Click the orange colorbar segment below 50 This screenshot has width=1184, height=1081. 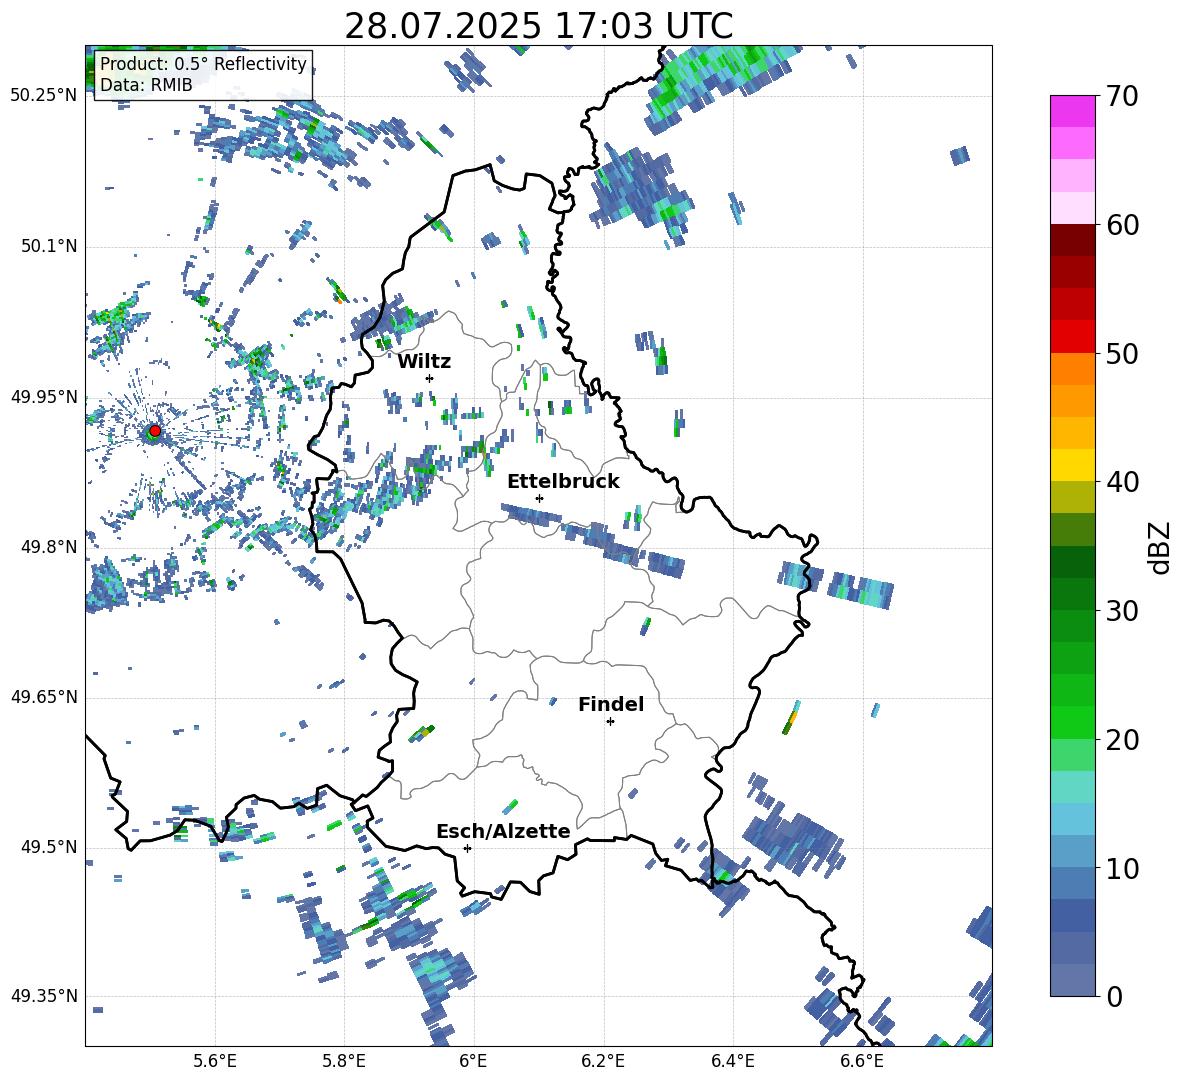coord(1072,368)
